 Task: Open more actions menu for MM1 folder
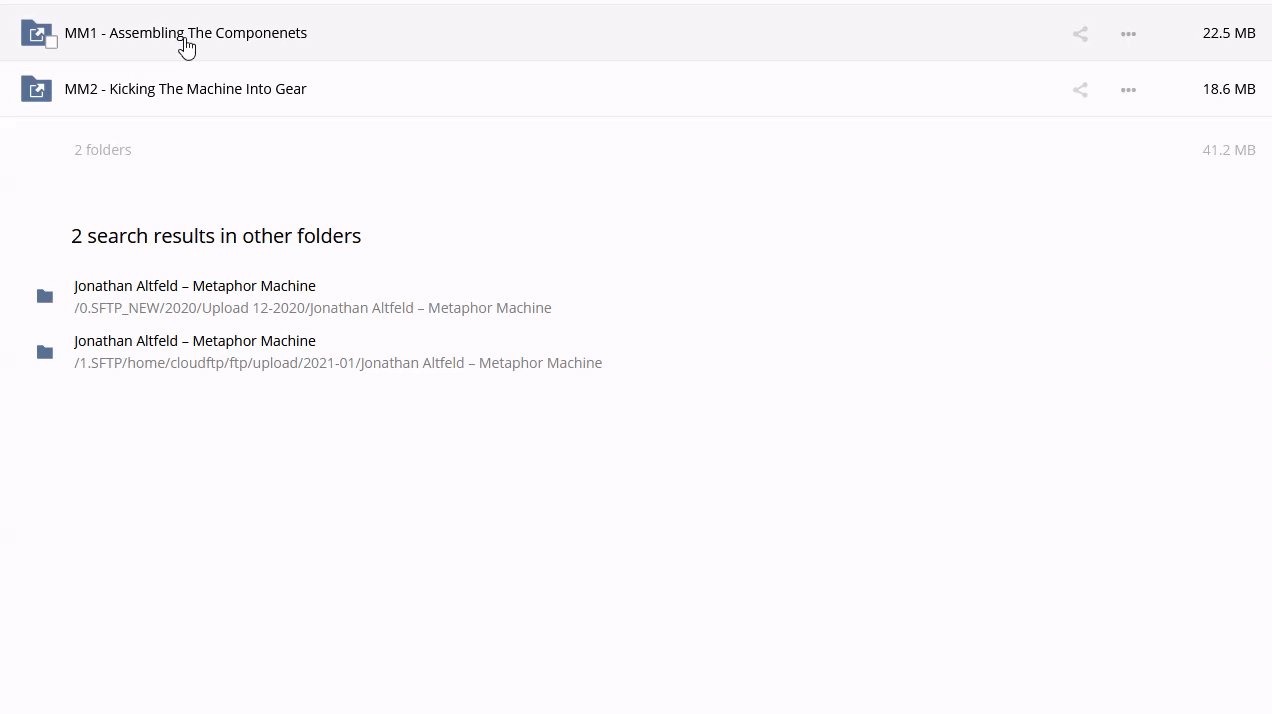click(x=1128, y=34)
